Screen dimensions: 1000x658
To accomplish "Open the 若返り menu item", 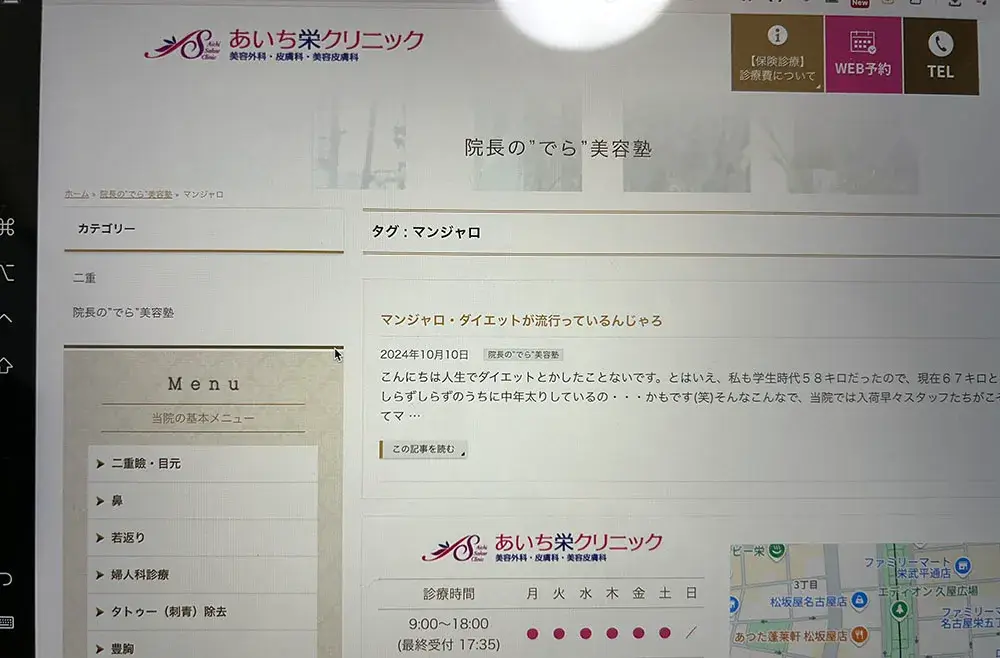I will (x=203, y=537).
